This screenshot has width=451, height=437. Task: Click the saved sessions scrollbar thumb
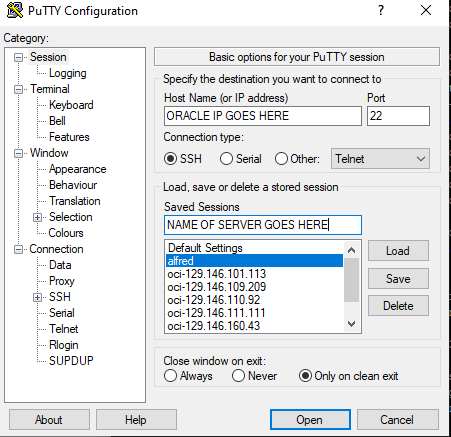point(351,280)
